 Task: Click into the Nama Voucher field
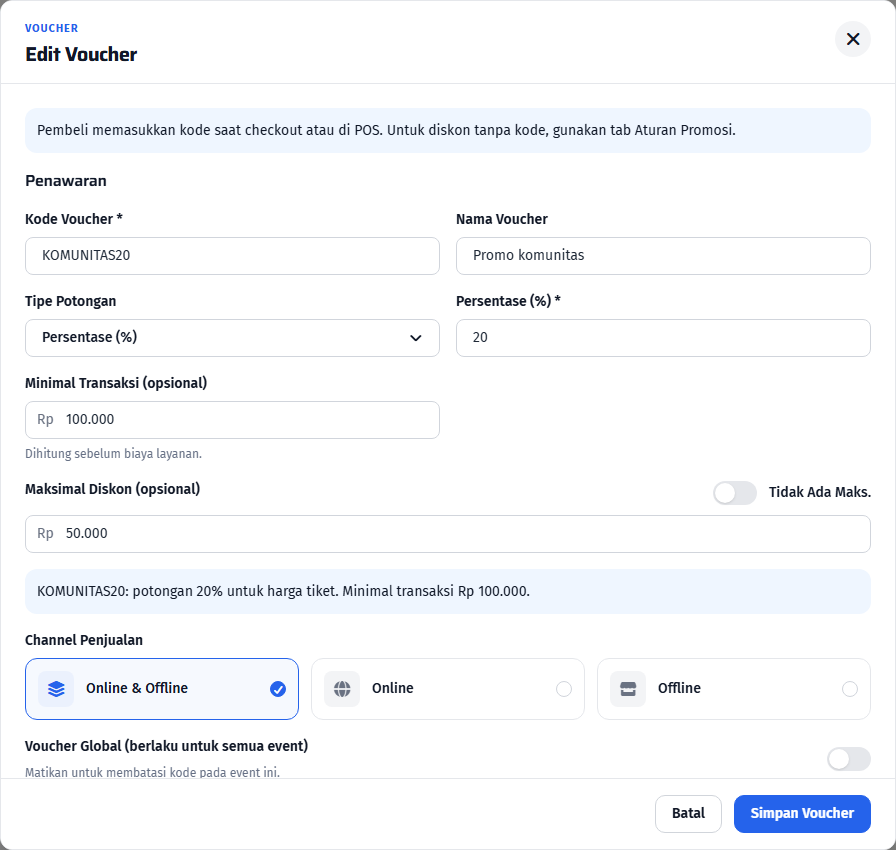[x=663, y=256]
